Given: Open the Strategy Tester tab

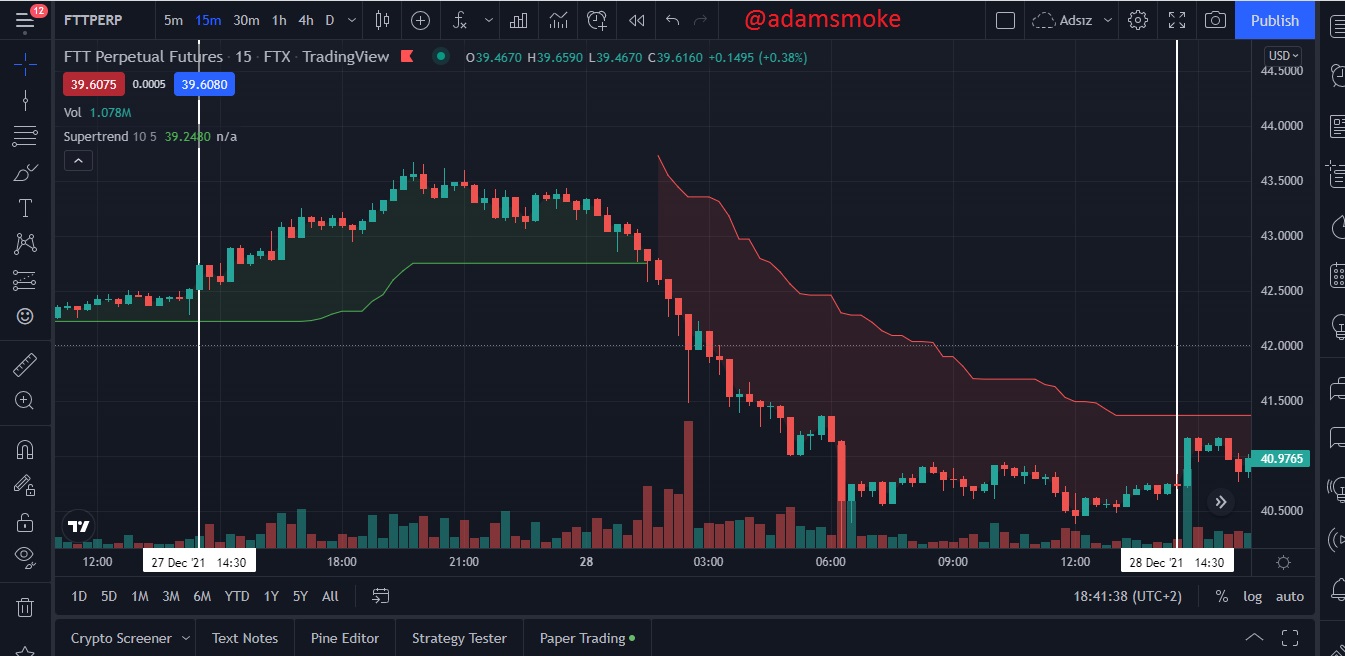Looking at the screenshot, I should pyautogui.click(x=459, y=638).
